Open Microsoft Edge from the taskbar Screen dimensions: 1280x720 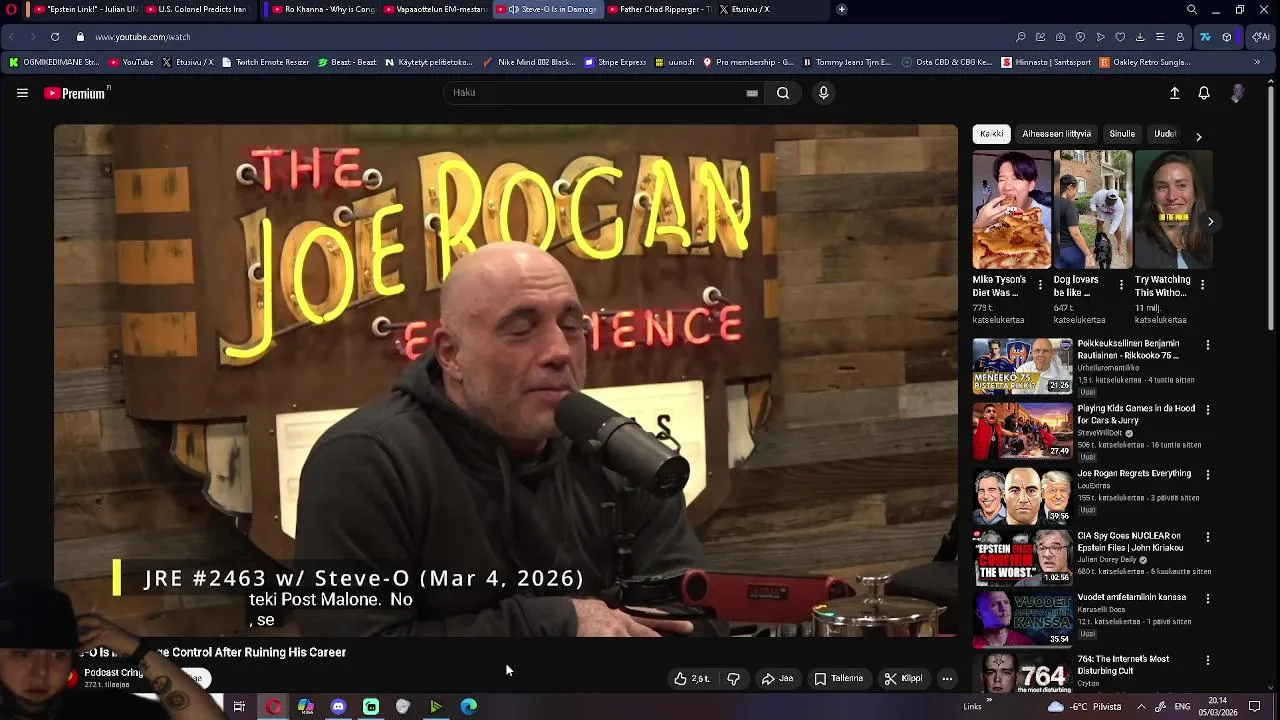tap(468, 707)
